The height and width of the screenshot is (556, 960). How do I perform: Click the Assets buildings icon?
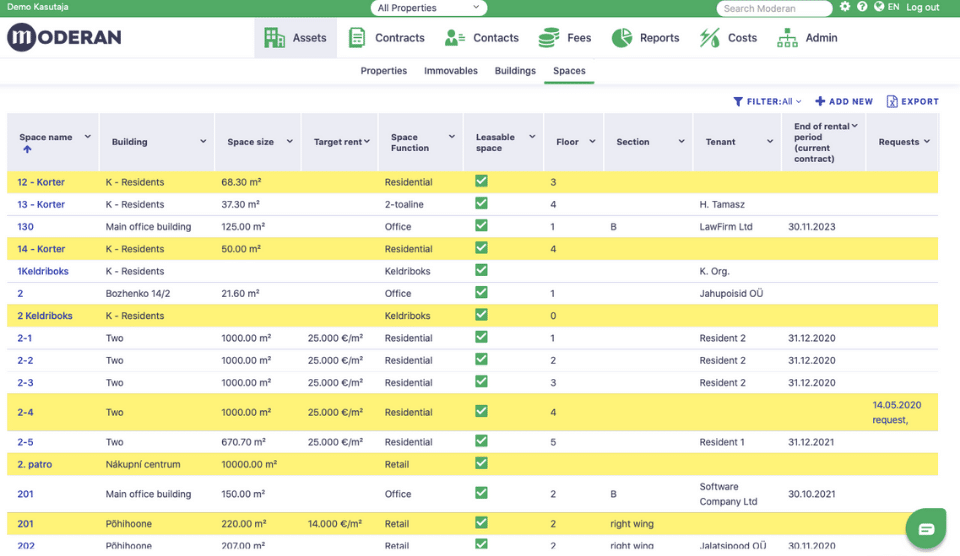pyautogui.click(x=274, y=37)
